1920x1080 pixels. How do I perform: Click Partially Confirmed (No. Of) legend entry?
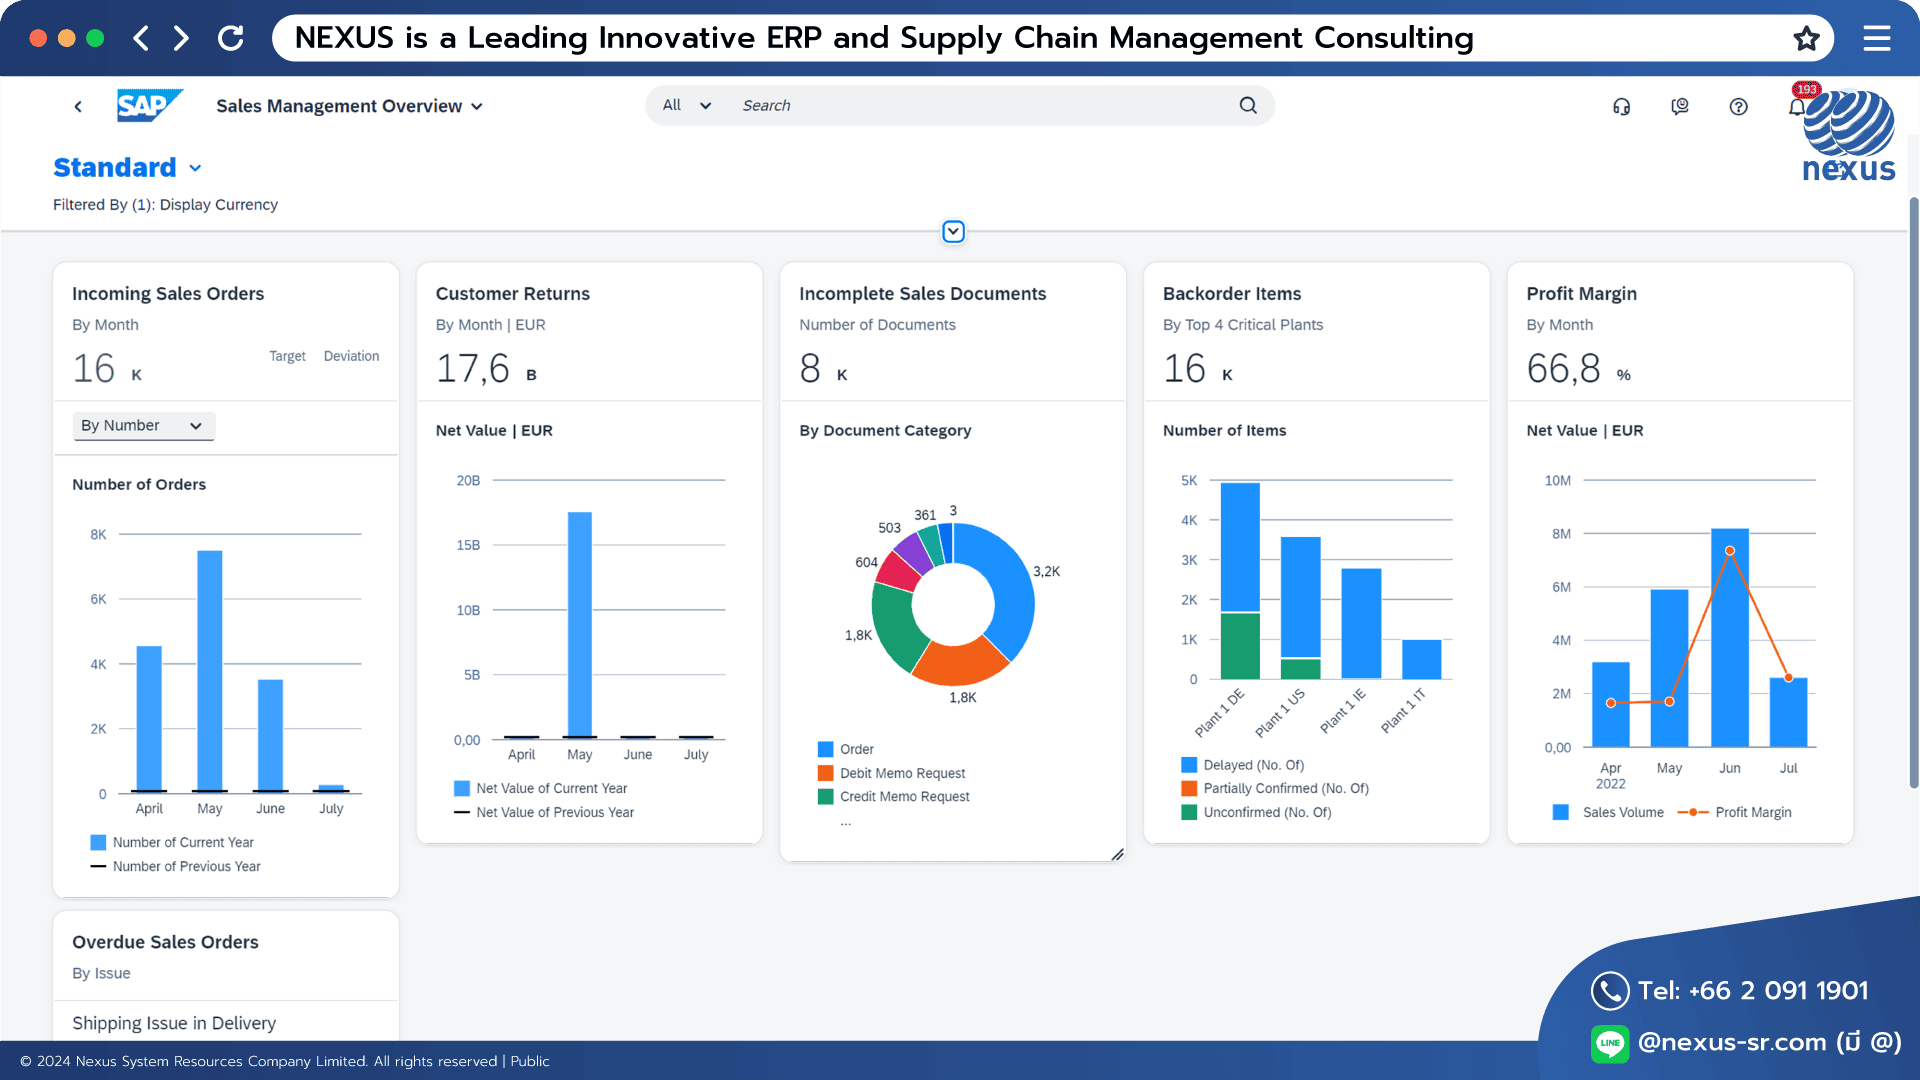point(1275,788)
